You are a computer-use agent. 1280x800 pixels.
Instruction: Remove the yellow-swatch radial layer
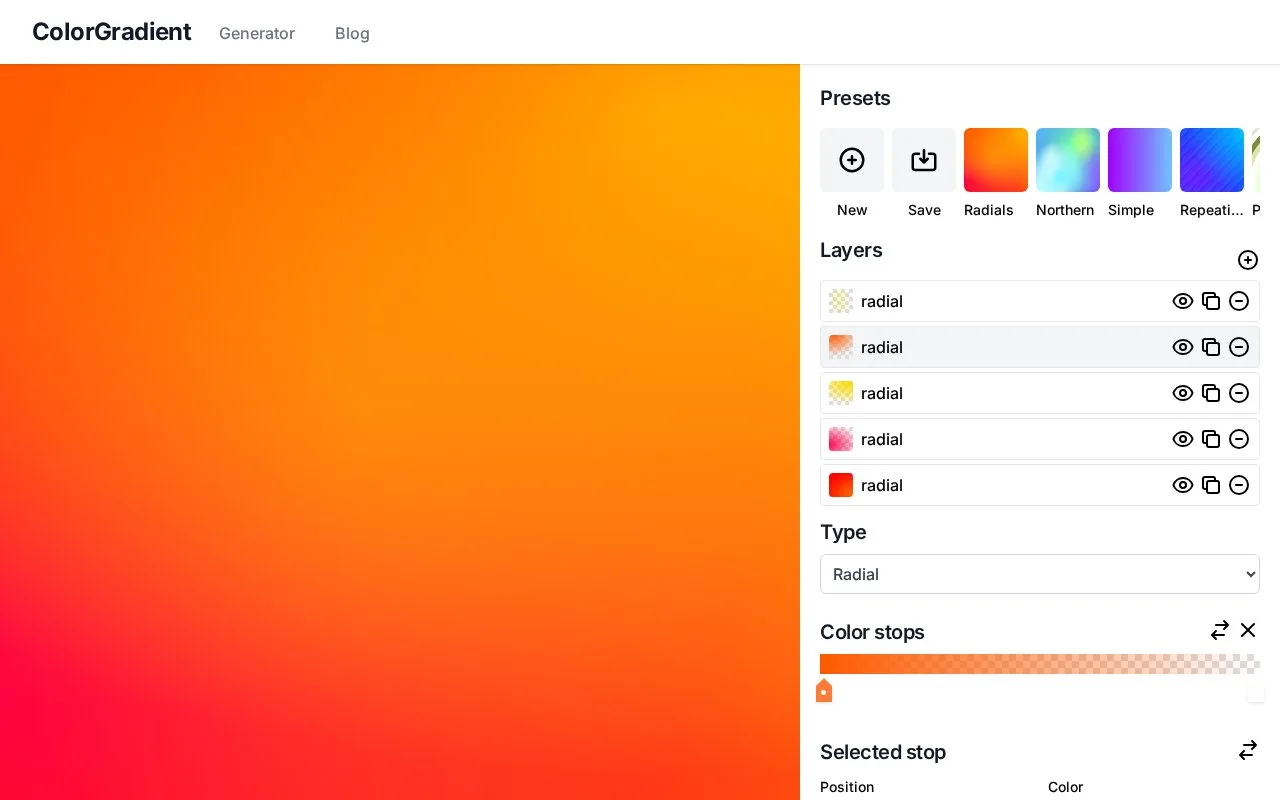[x=1239, y=393]
